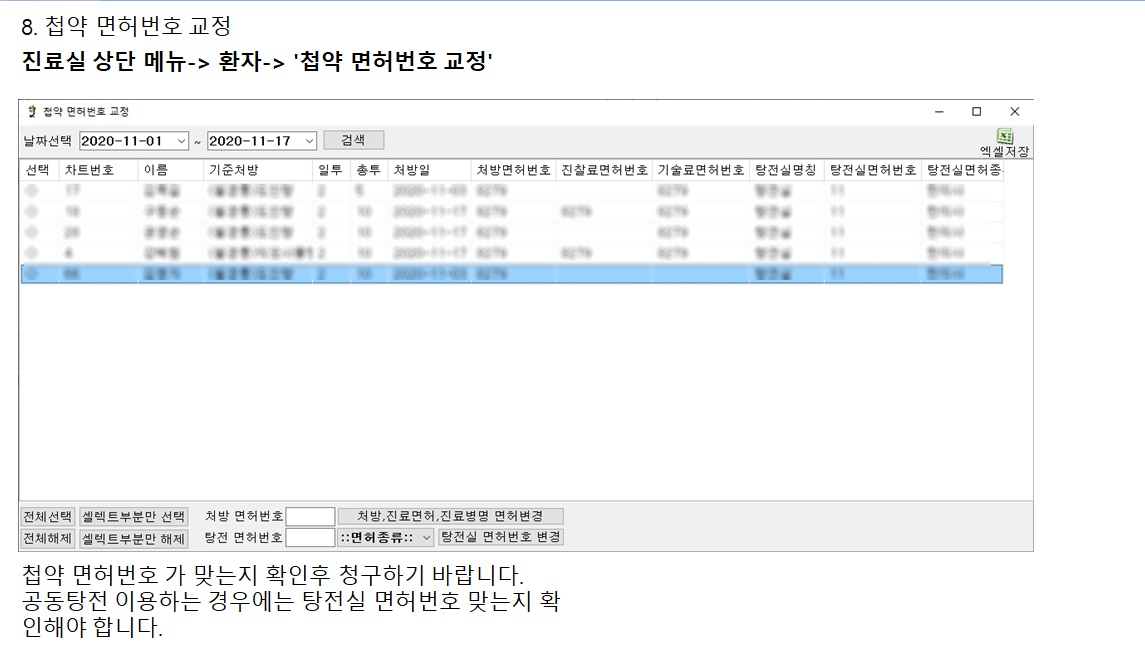
Task: Sort by the 차트번호 column header
Action: pos(89,170)
